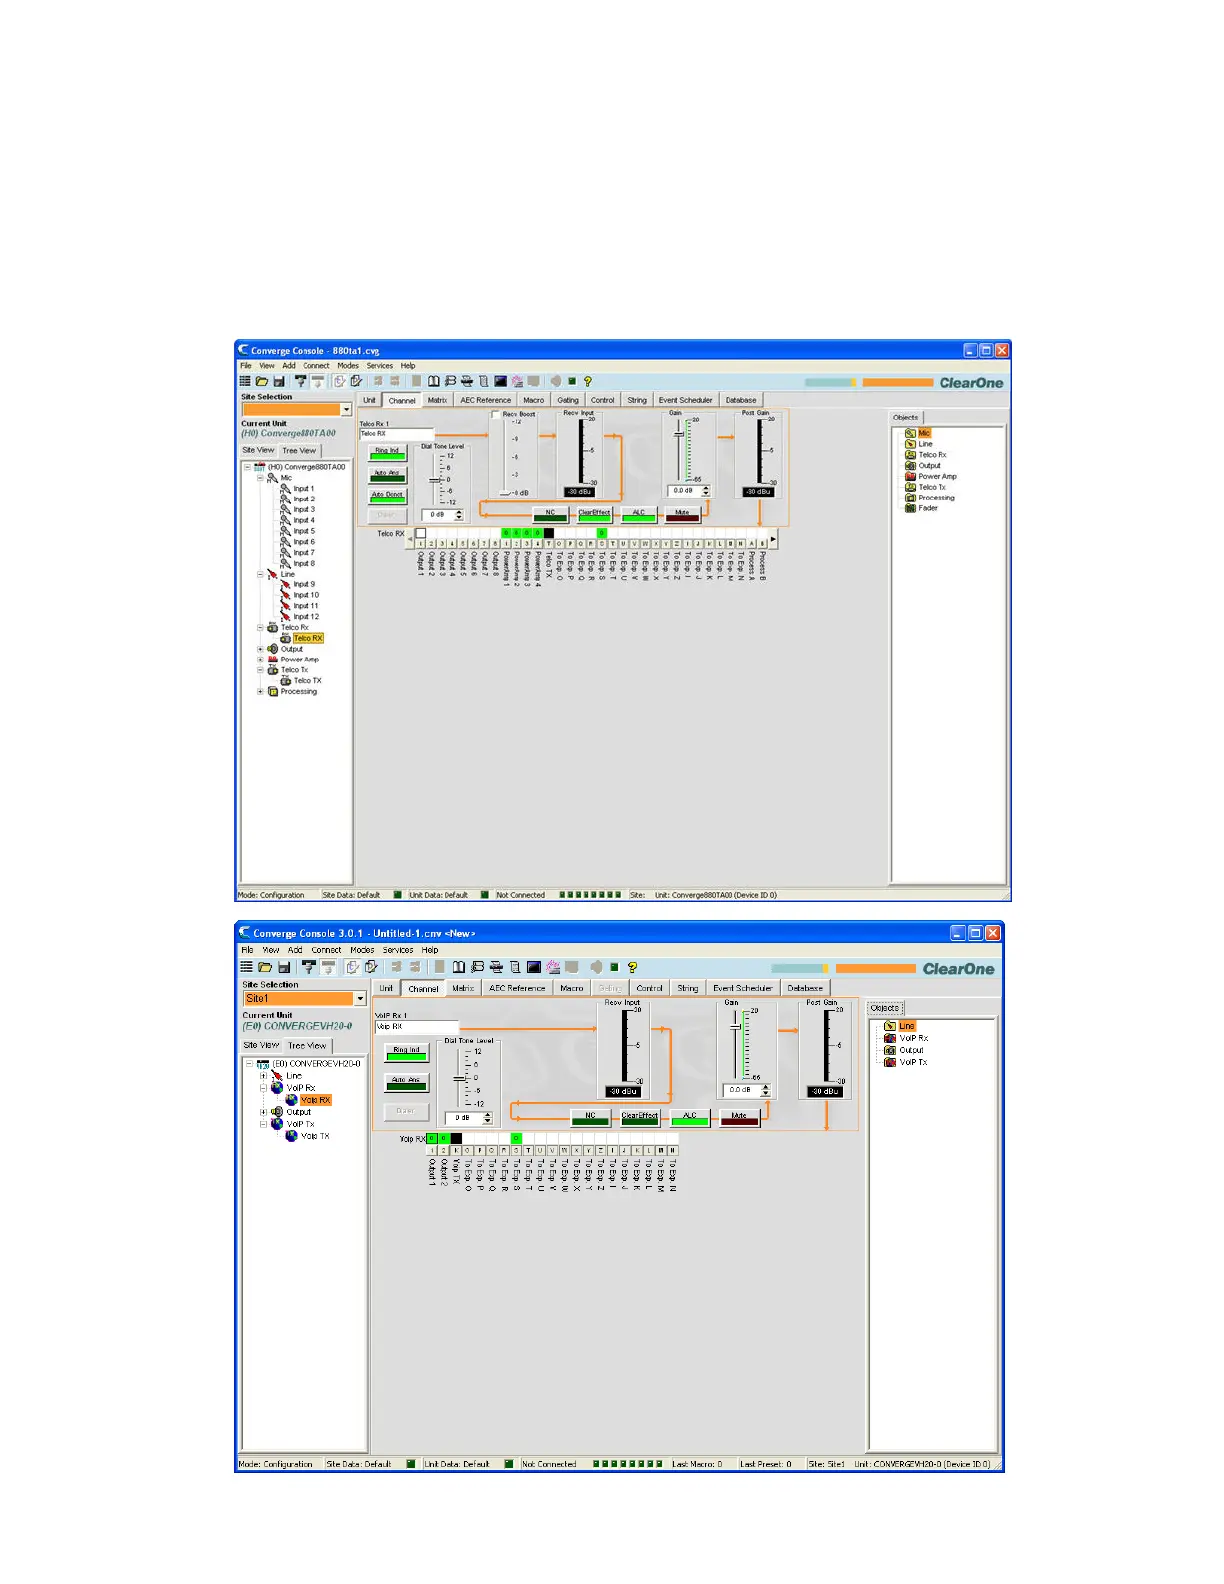Image resolution: width=1224 pixels, height=1584 pixels.
Task: Select the Power Amp icon in the Objects list
Action: point(910,476)
